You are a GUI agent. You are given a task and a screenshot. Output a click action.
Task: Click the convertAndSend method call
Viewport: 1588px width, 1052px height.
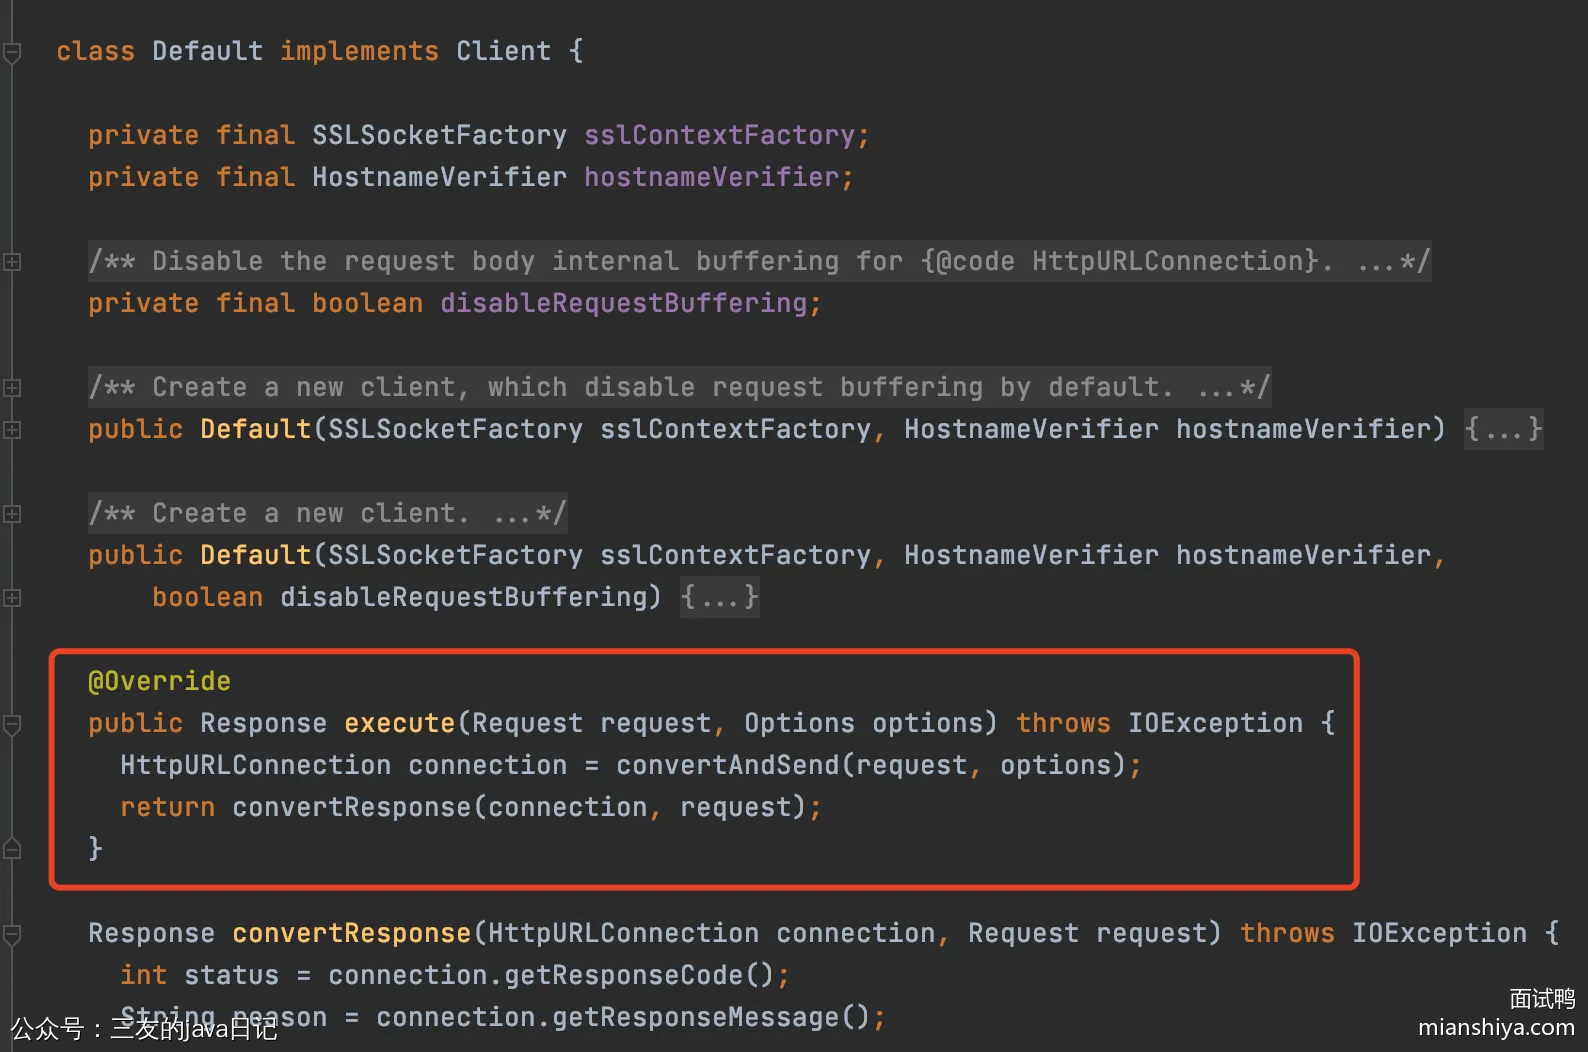coord(727,766)
